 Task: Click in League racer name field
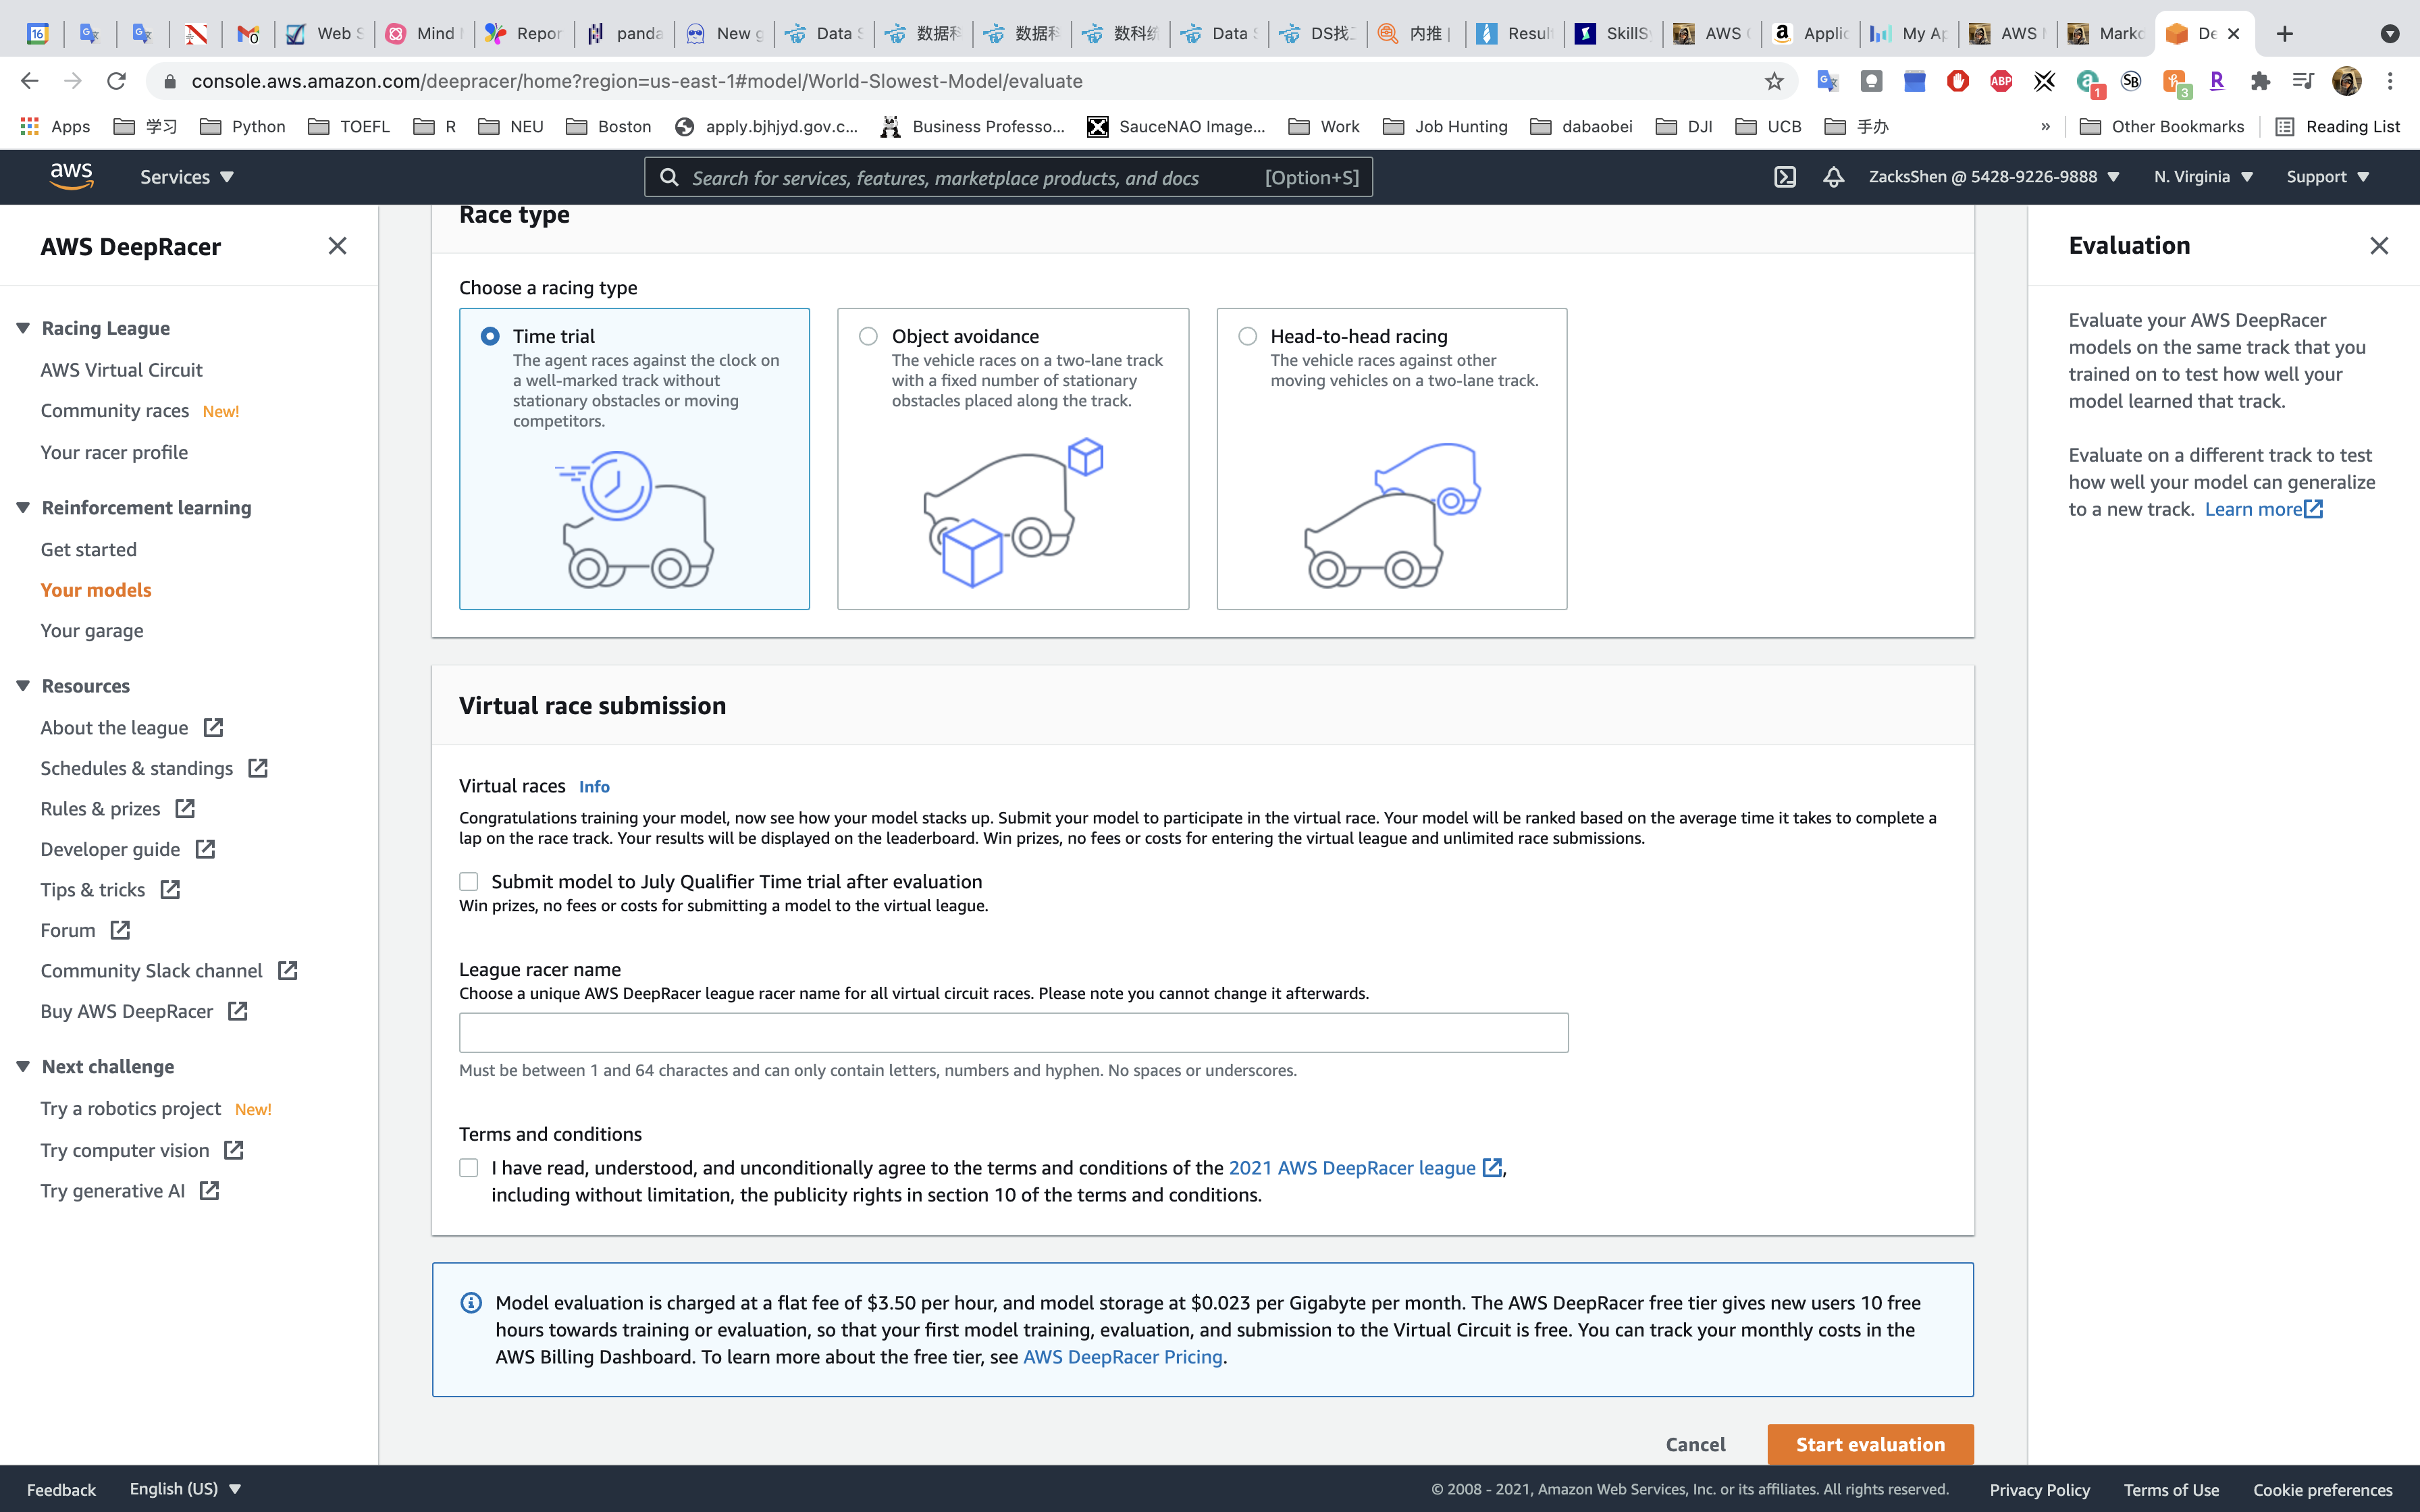[1013, 1032]
